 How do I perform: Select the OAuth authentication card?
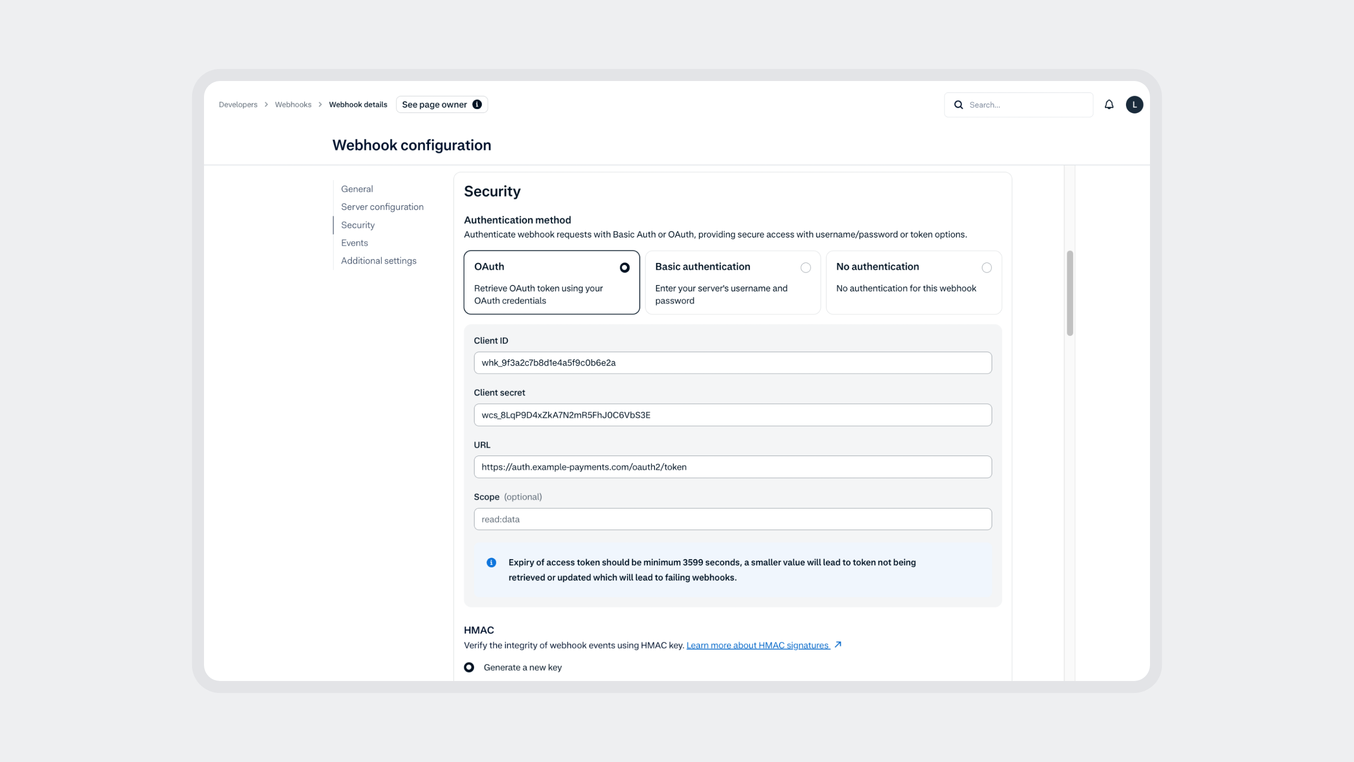coord(551,283)
